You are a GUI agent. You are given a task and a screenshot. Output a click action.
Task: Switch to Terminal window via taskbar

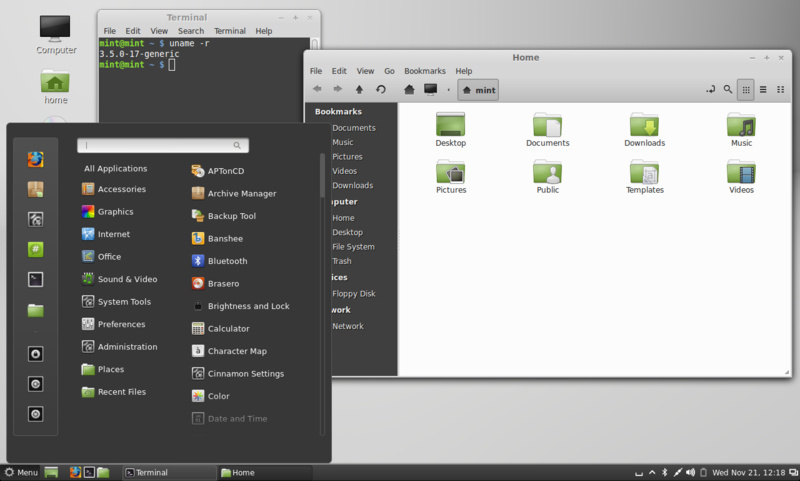click(168, 472)
